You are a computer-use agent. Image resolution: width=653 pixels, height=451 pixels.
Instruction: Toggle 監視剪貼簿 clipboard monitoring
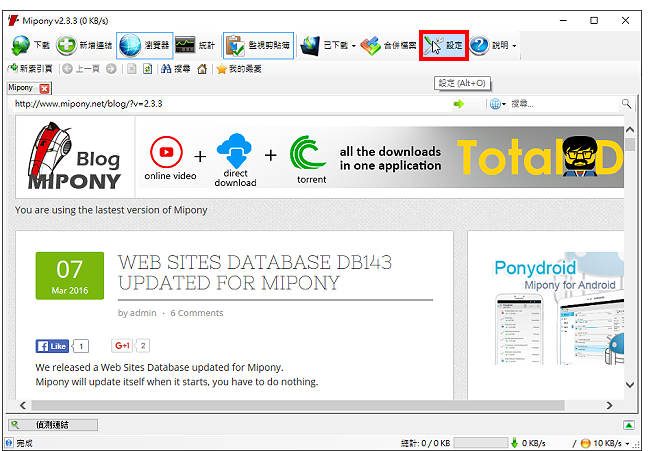(x=258, y=45)
